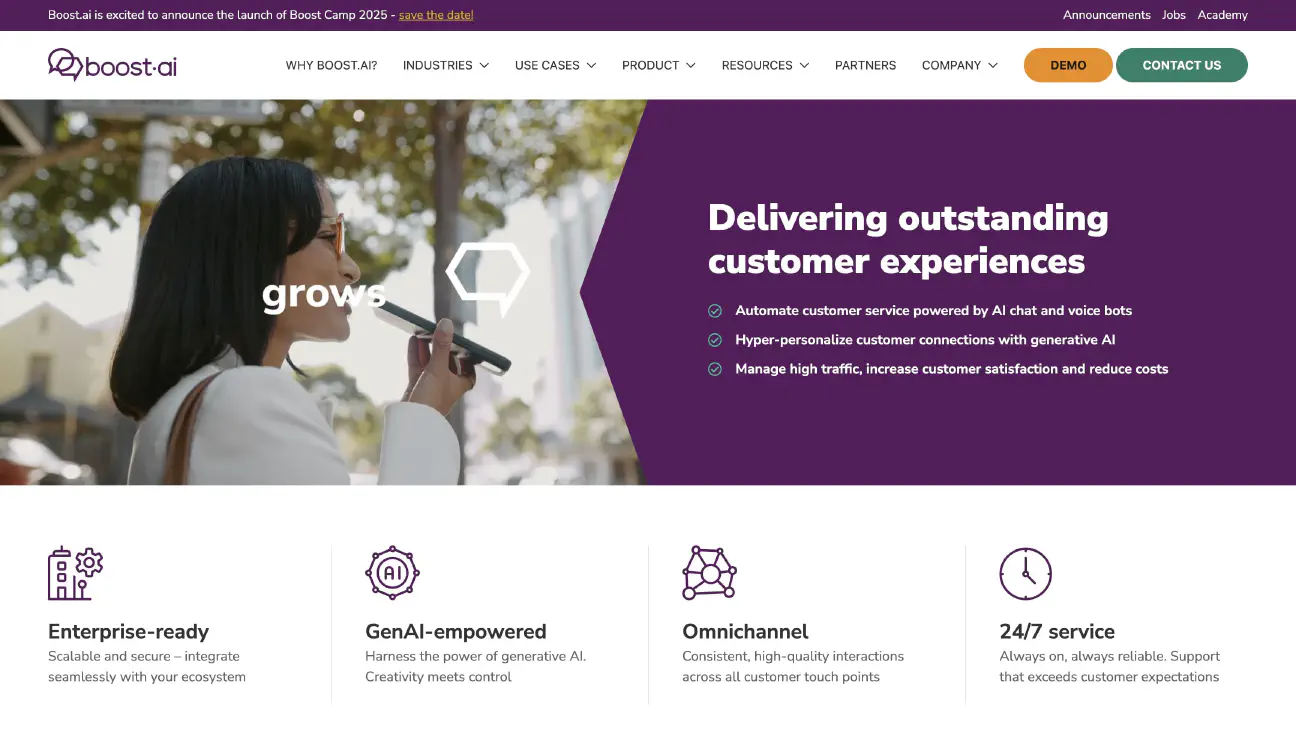Click the boost.ai logo
1296x734 pixels.
112,65
